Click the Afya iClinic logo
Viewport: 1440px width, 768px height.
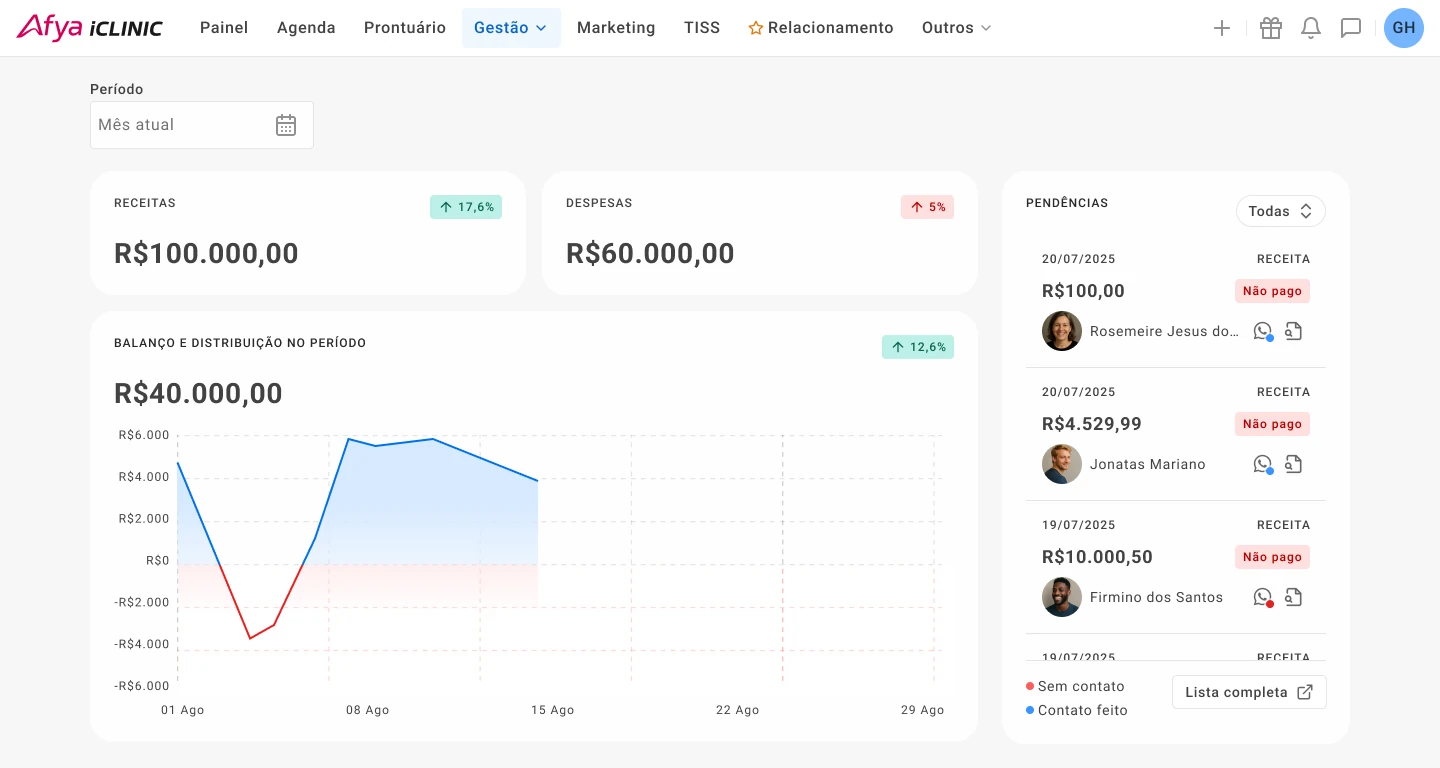click(90, 27)
